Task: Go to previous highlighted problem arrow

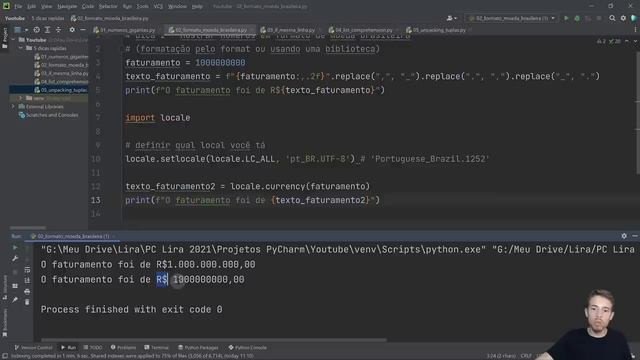Action: coord(627,41)
